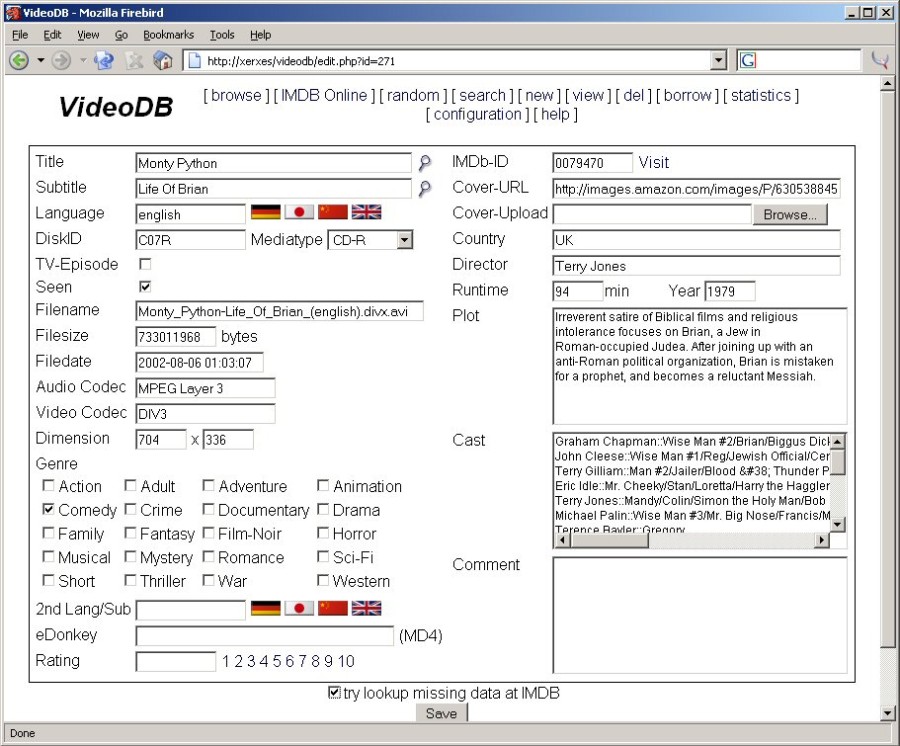
Task: Open the Help menu in menu bar
Action: (x=261, y=35)
